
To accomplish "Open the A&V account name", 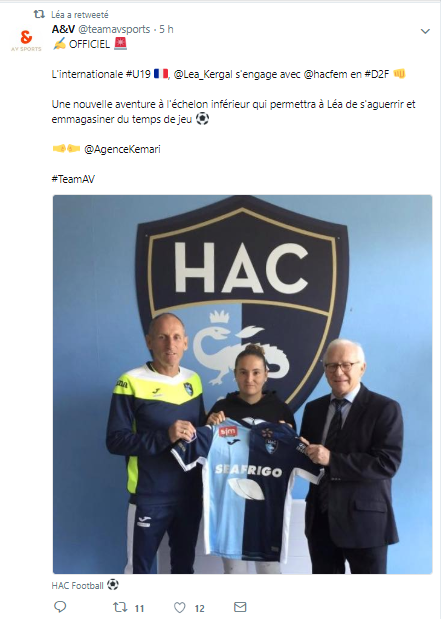I will [x=63, y=29].
